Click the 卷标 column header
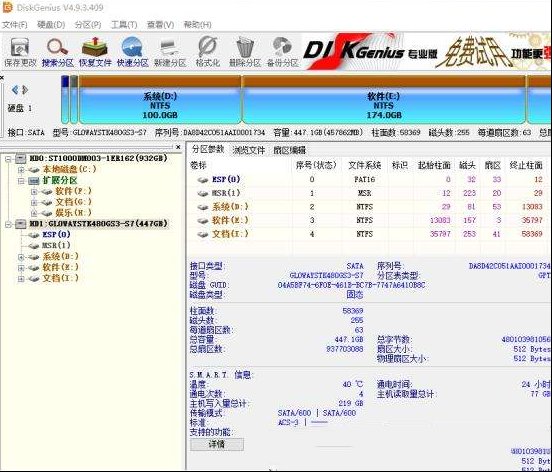Screen dimensions: 552x472 tap(198, 165)
